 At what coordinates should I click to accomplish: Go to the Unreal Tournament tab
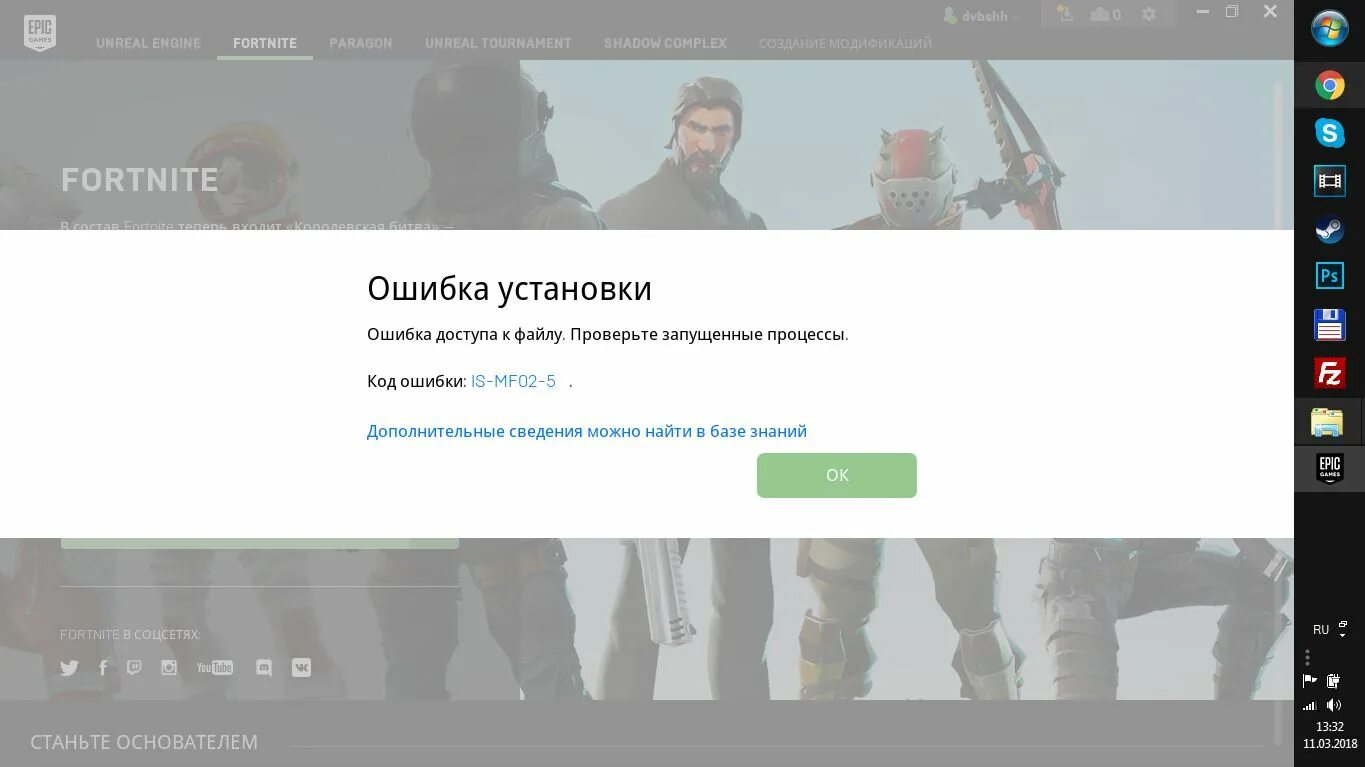pyautogui.click(x=498, y=43)
